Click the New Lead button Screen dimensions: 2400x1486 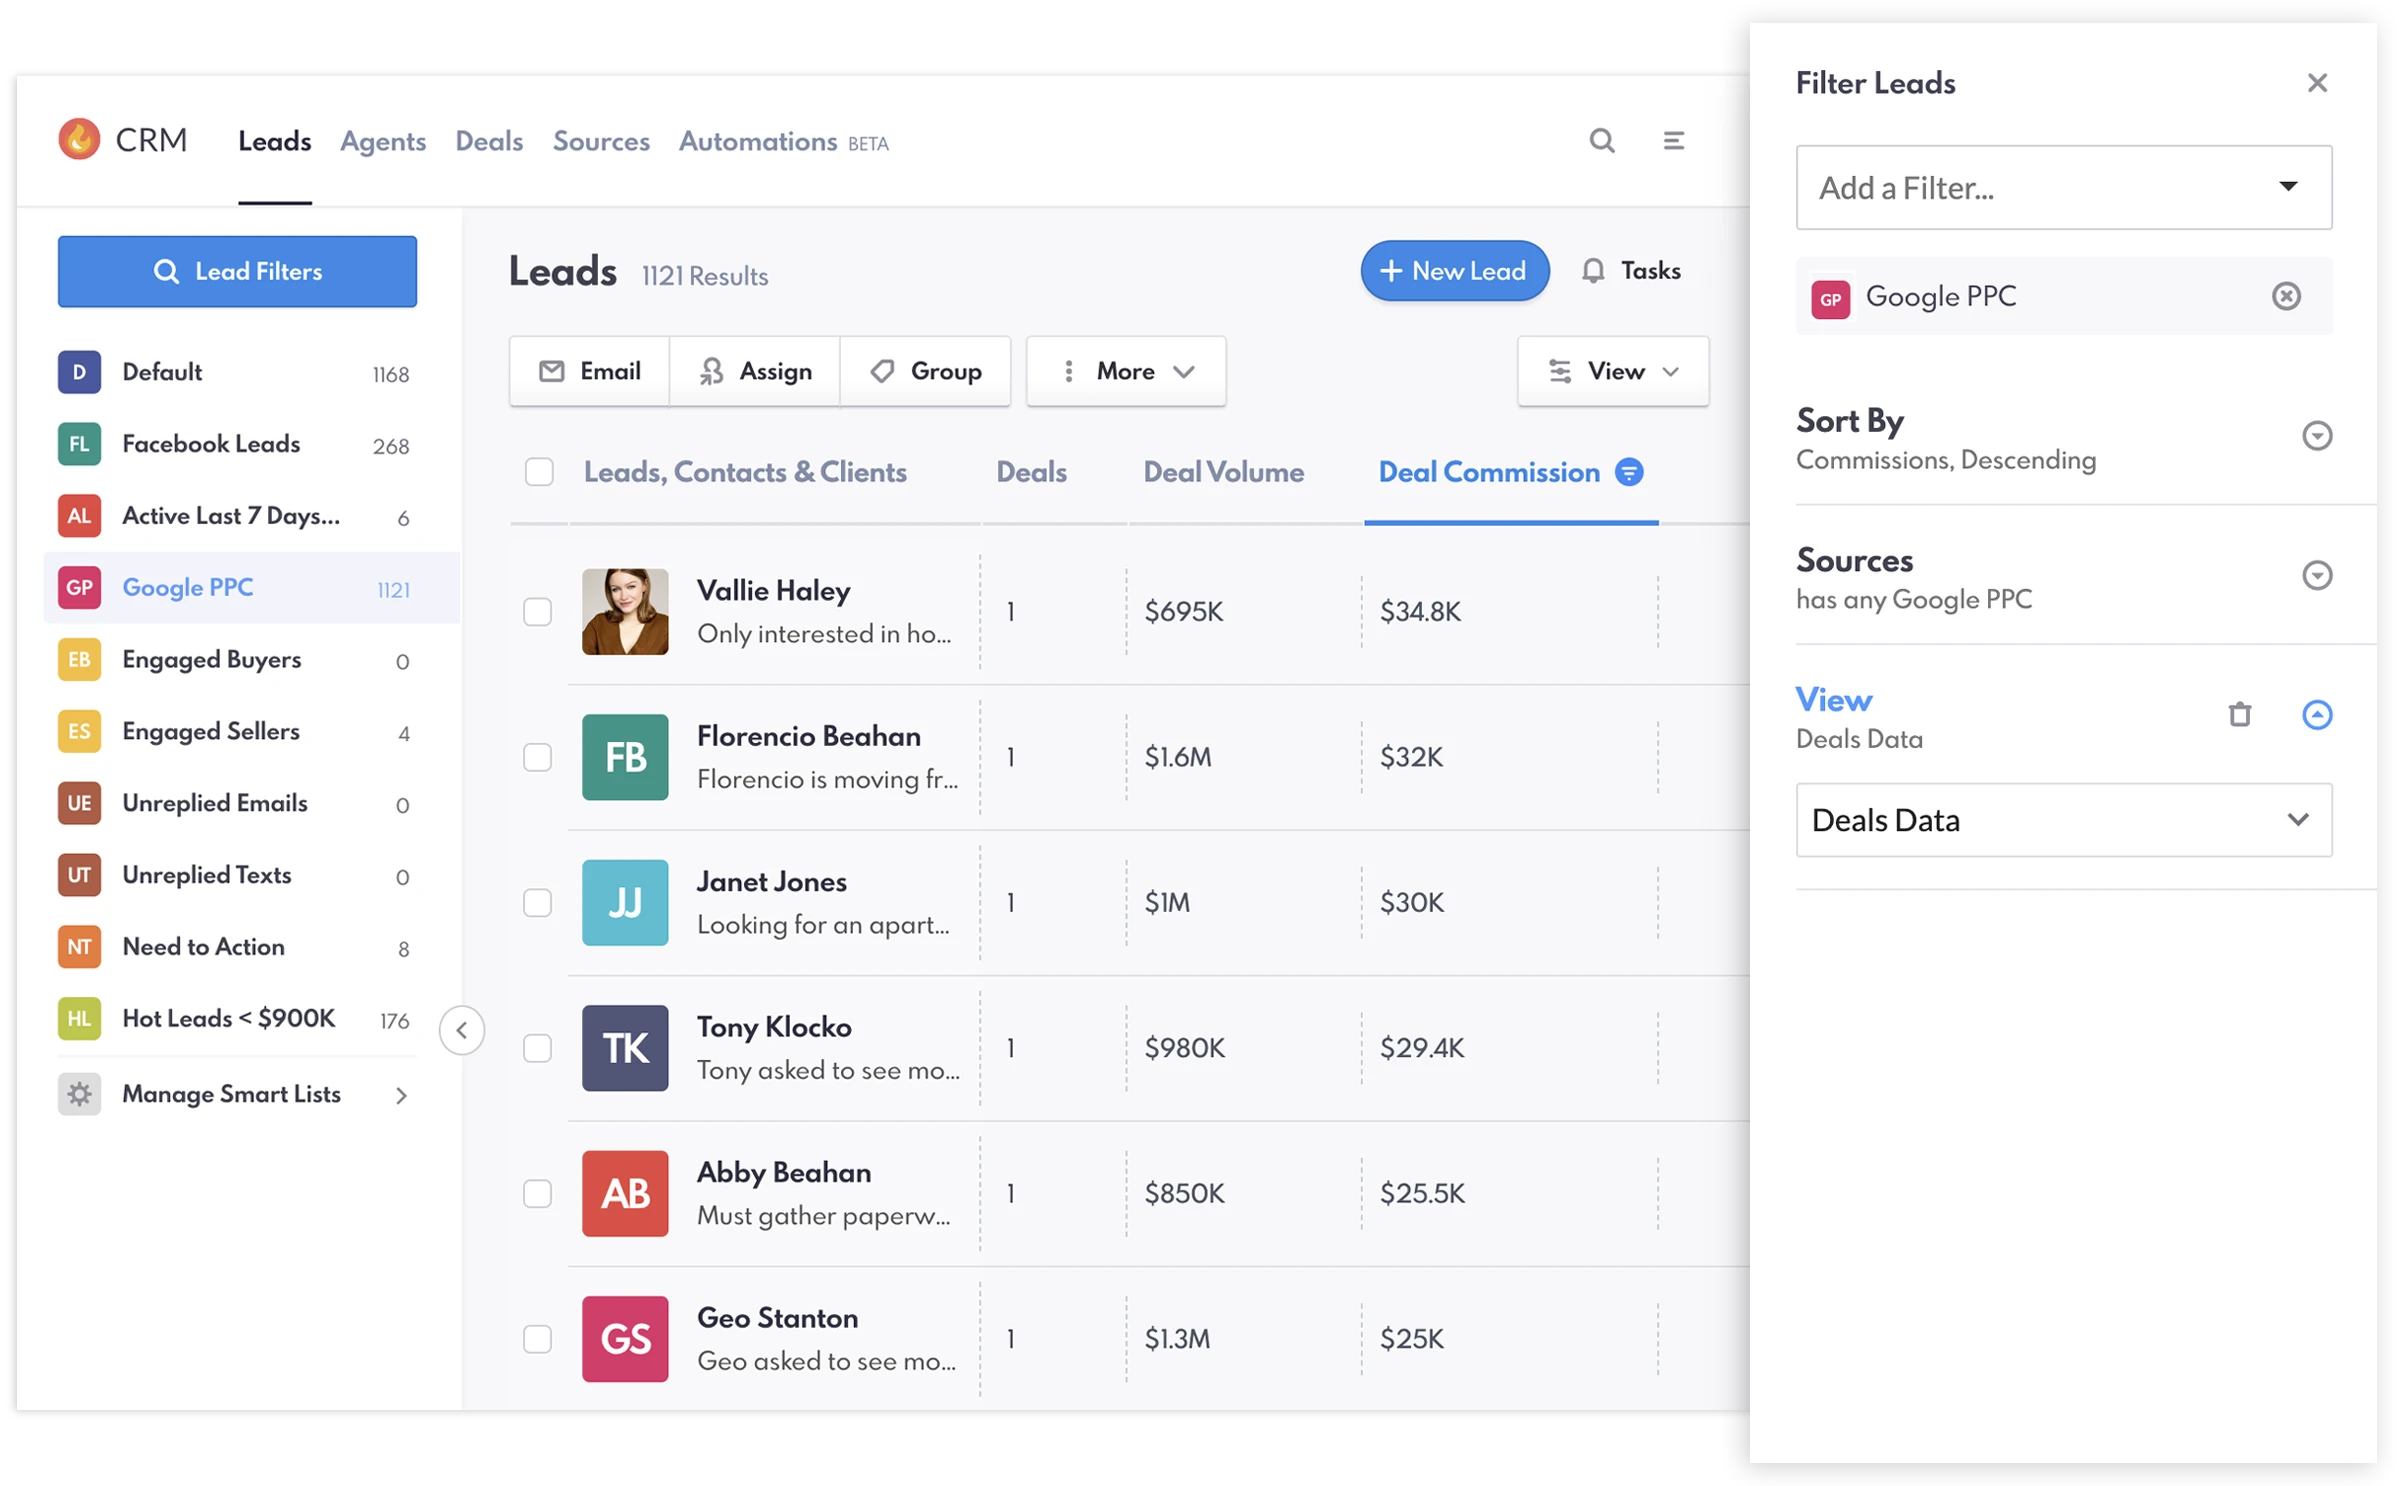coord(1454,271)
